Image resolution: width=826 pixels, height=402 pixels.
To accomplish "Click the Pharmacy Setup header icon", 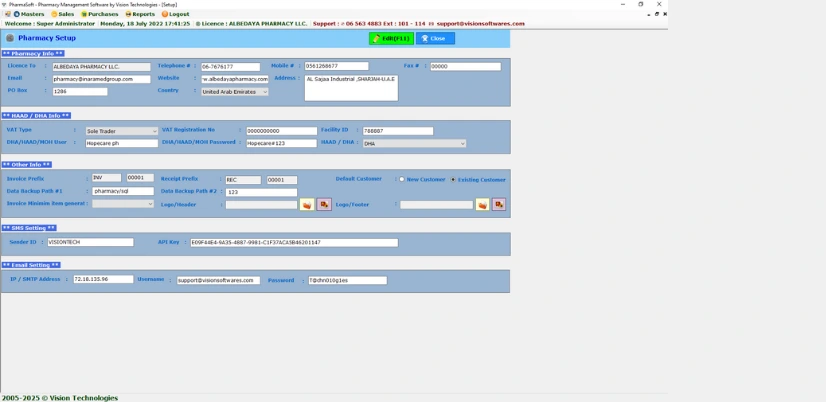I will tap(10, 38).
